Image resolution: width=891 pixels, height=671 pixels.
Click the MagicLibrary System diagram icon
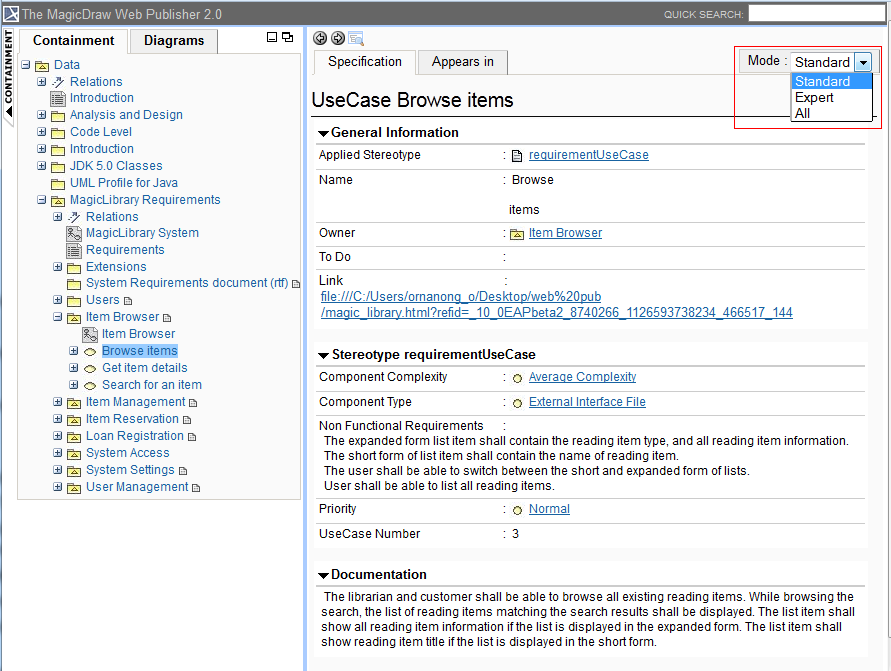(x=74, y=233)
